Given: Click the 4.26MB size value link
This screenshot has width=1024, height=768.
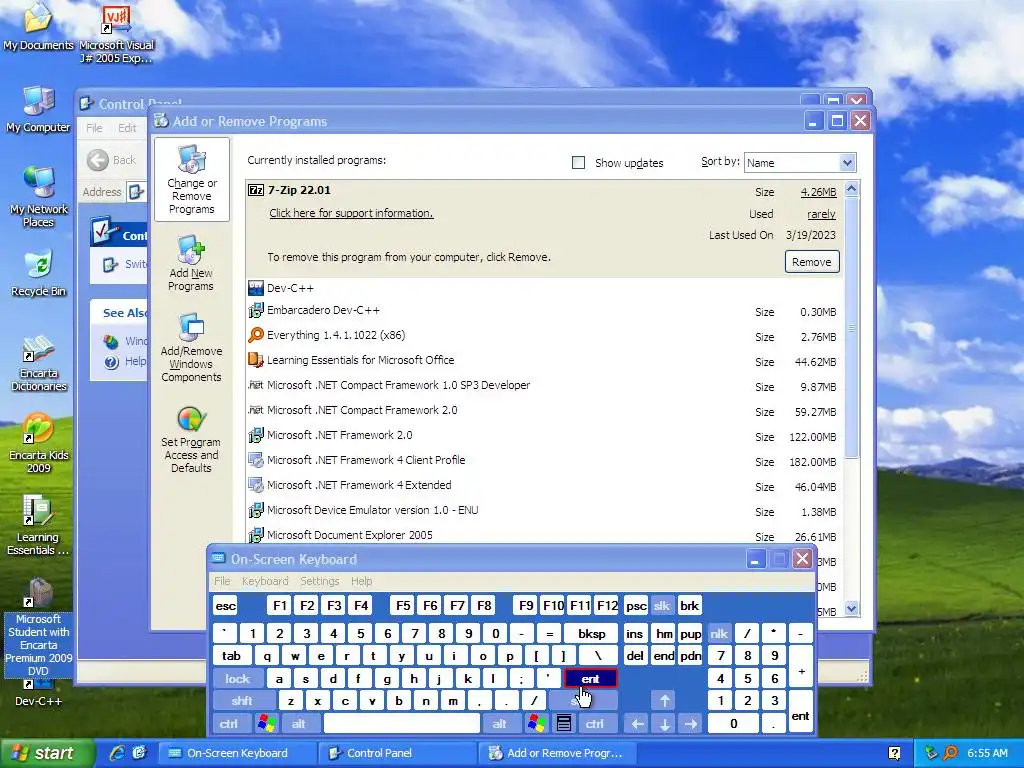Looking at the screenshot, I should [818, 192].
